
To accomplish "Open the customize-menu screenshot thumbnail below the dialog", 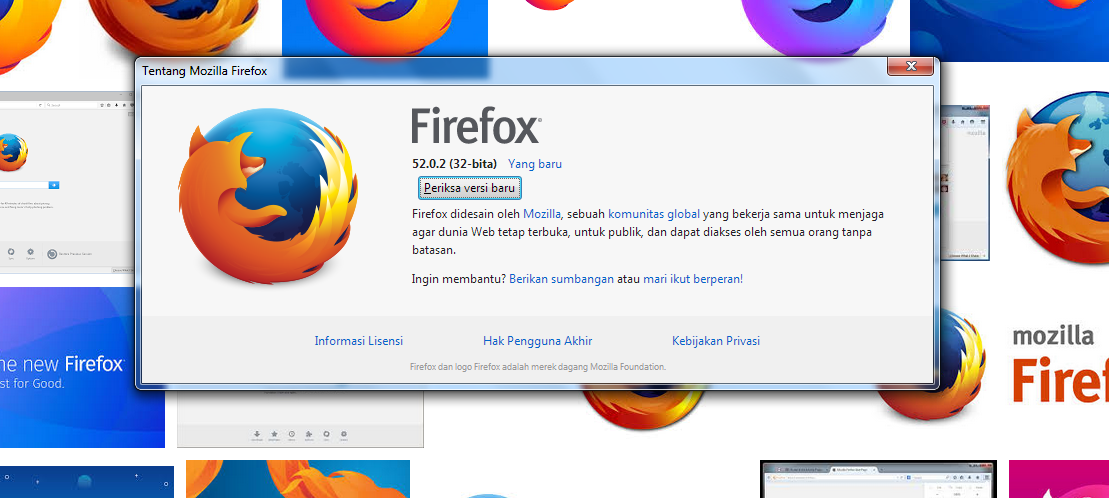I will 300,418.
